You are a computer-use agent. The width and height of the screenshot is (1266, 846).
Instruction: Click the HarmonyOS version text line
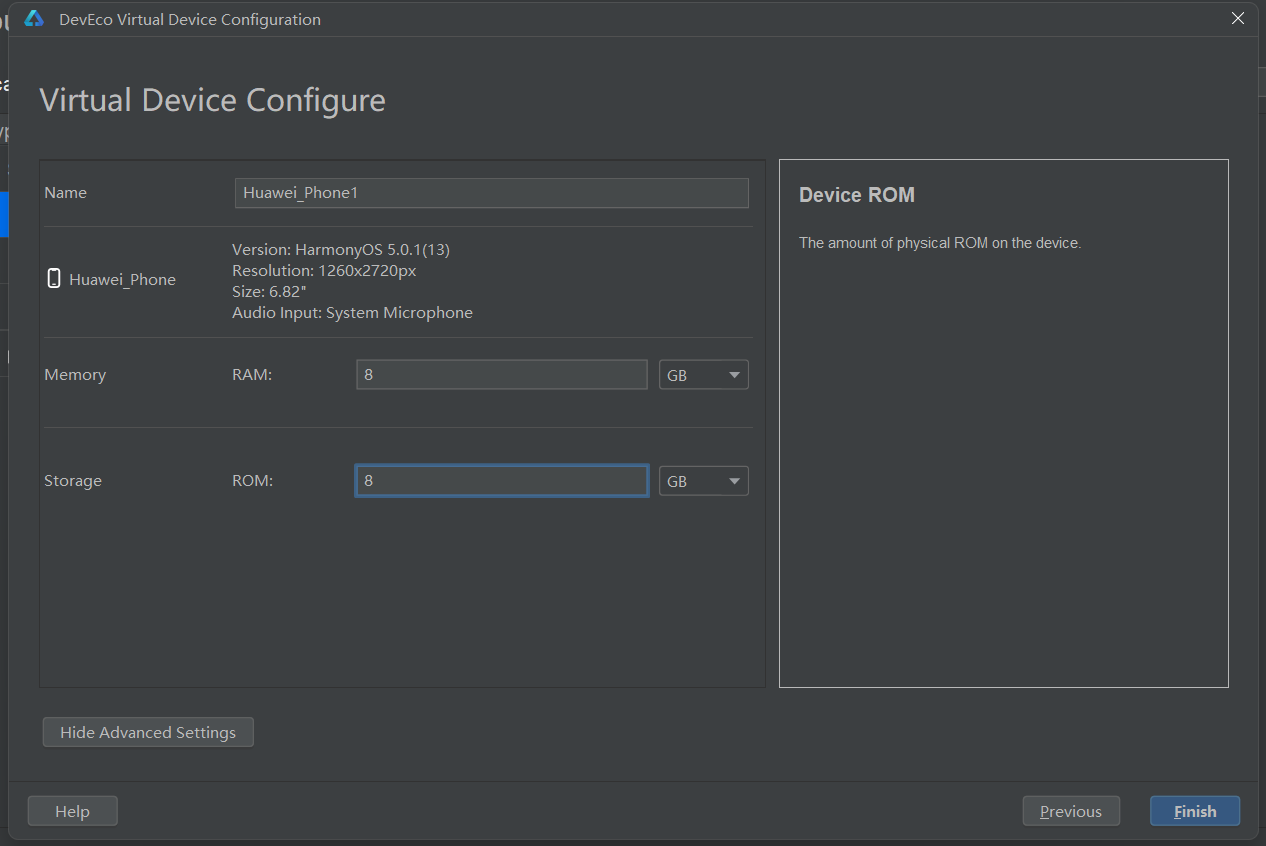pyautogui.click(x=341, y=249)
